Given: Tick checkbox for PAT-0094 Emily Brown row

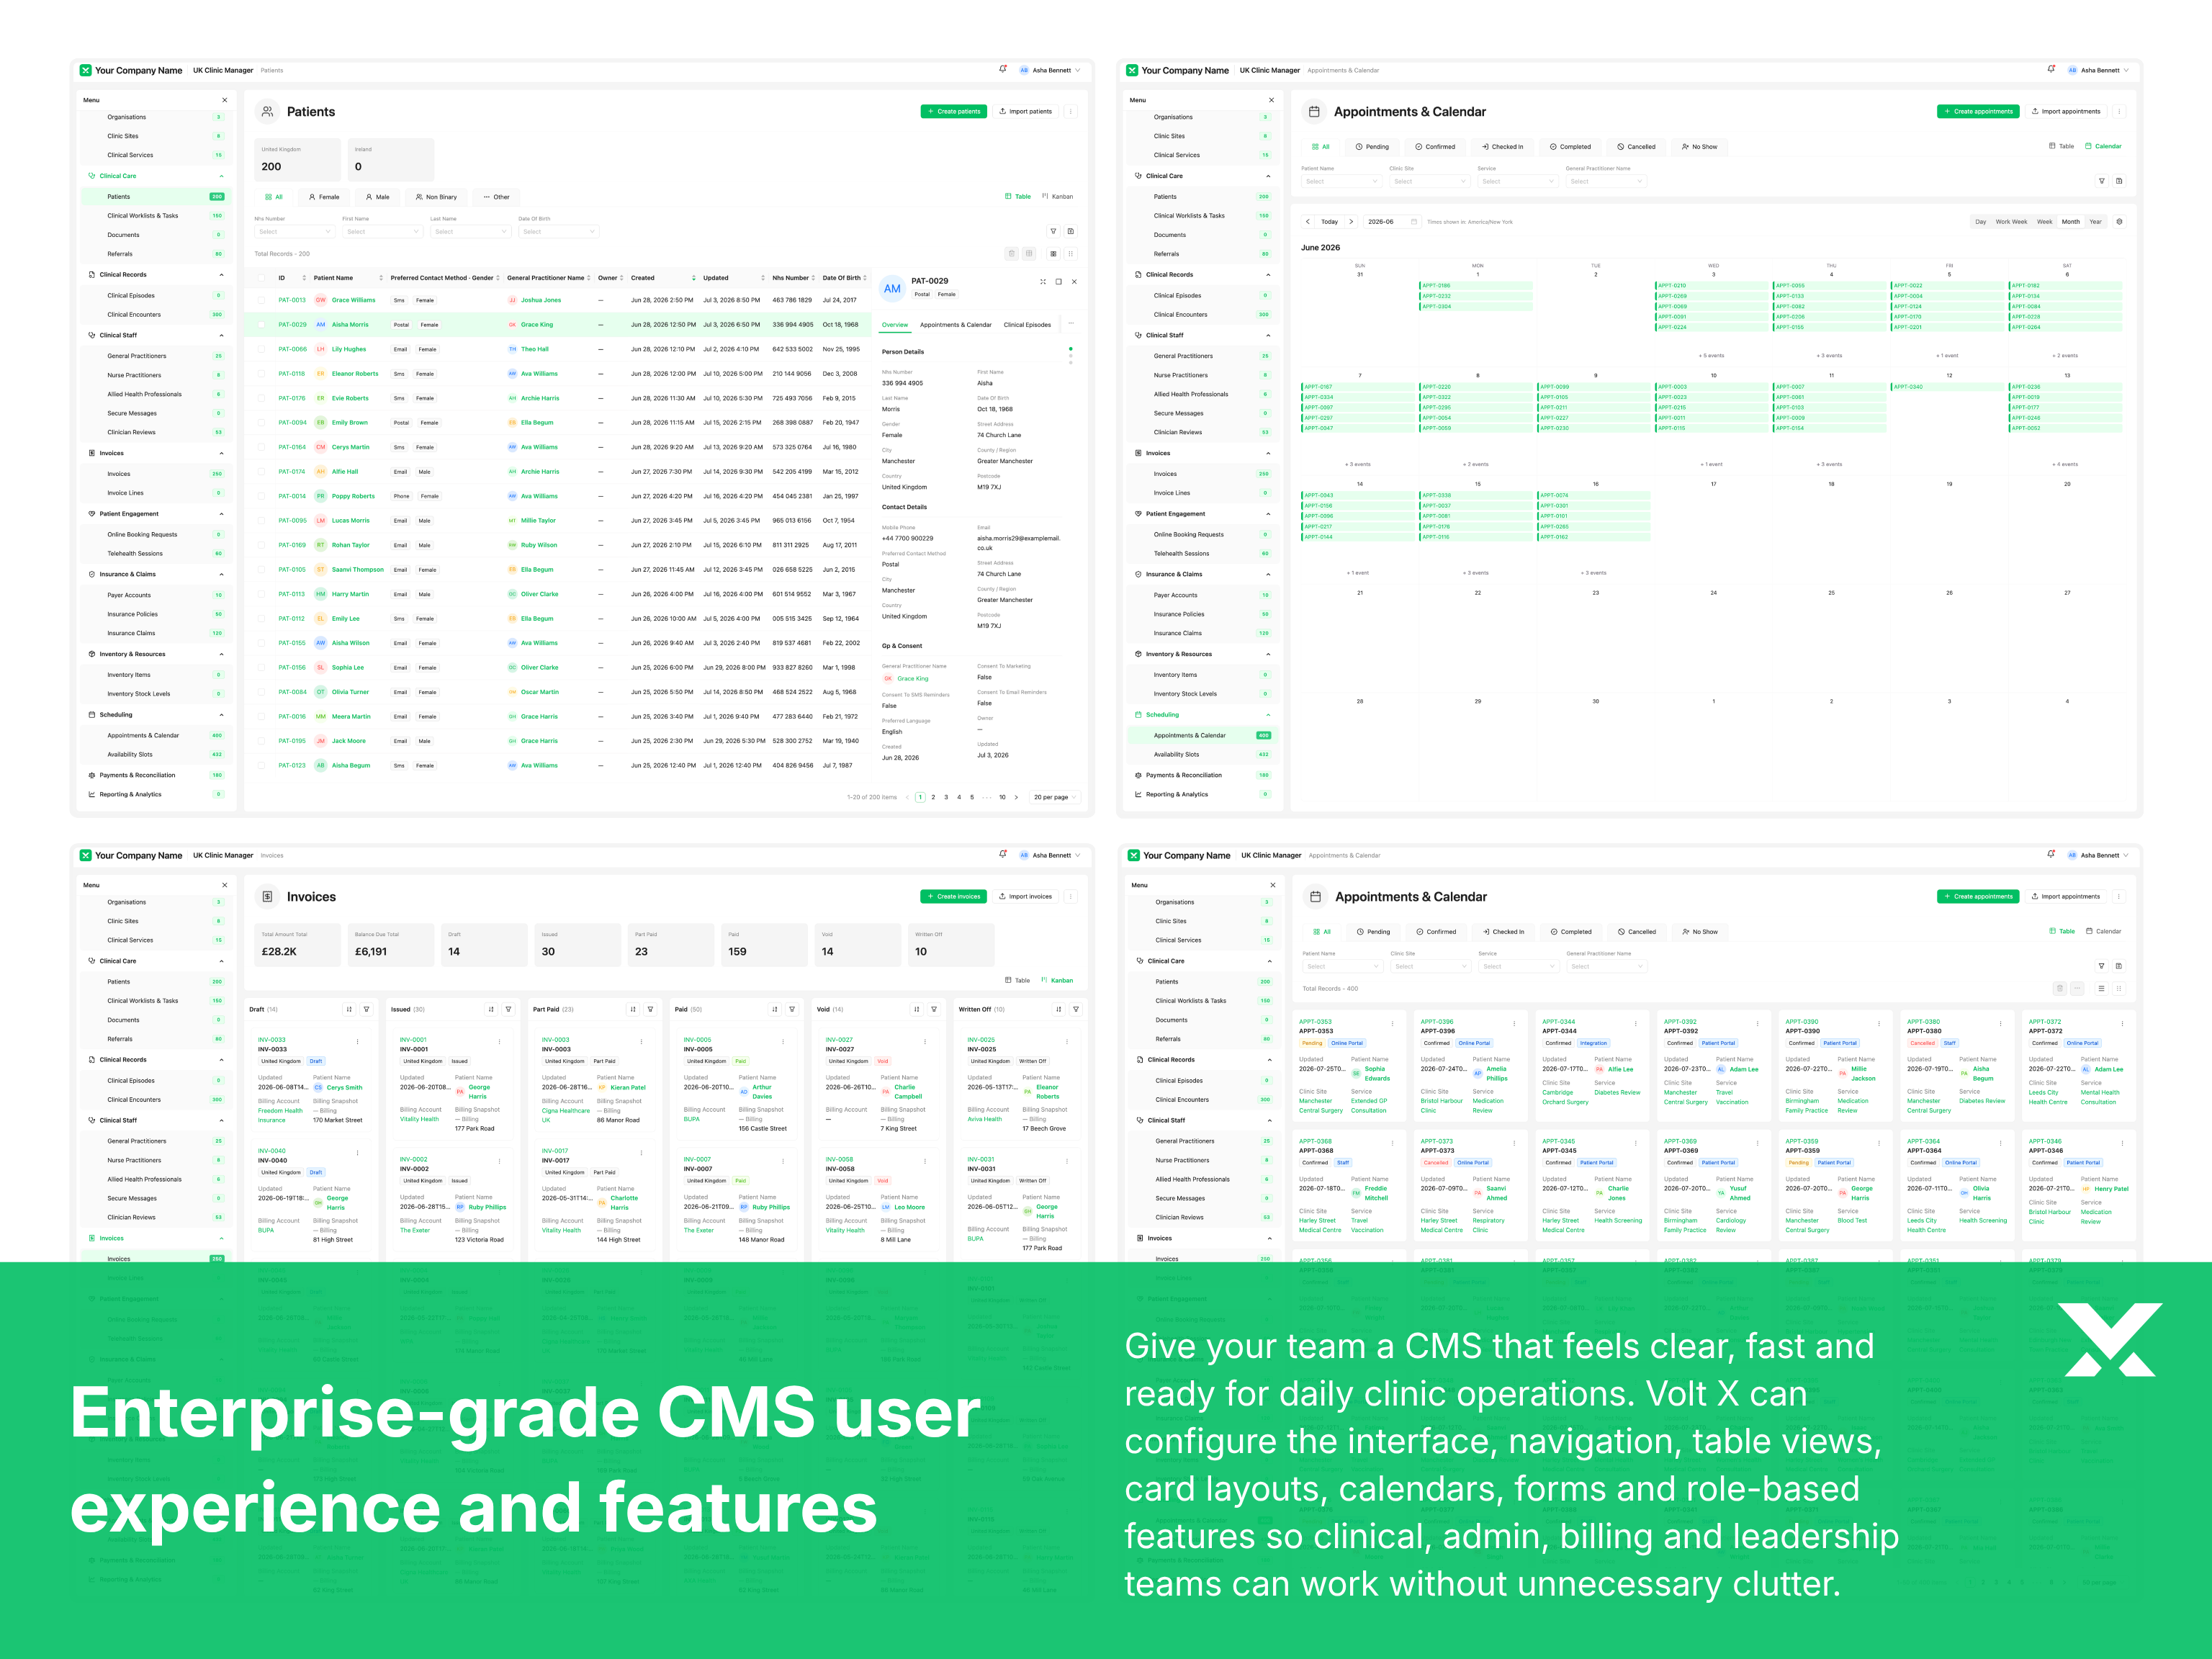Looking at the screenshot, I should (x=262, y=423).
